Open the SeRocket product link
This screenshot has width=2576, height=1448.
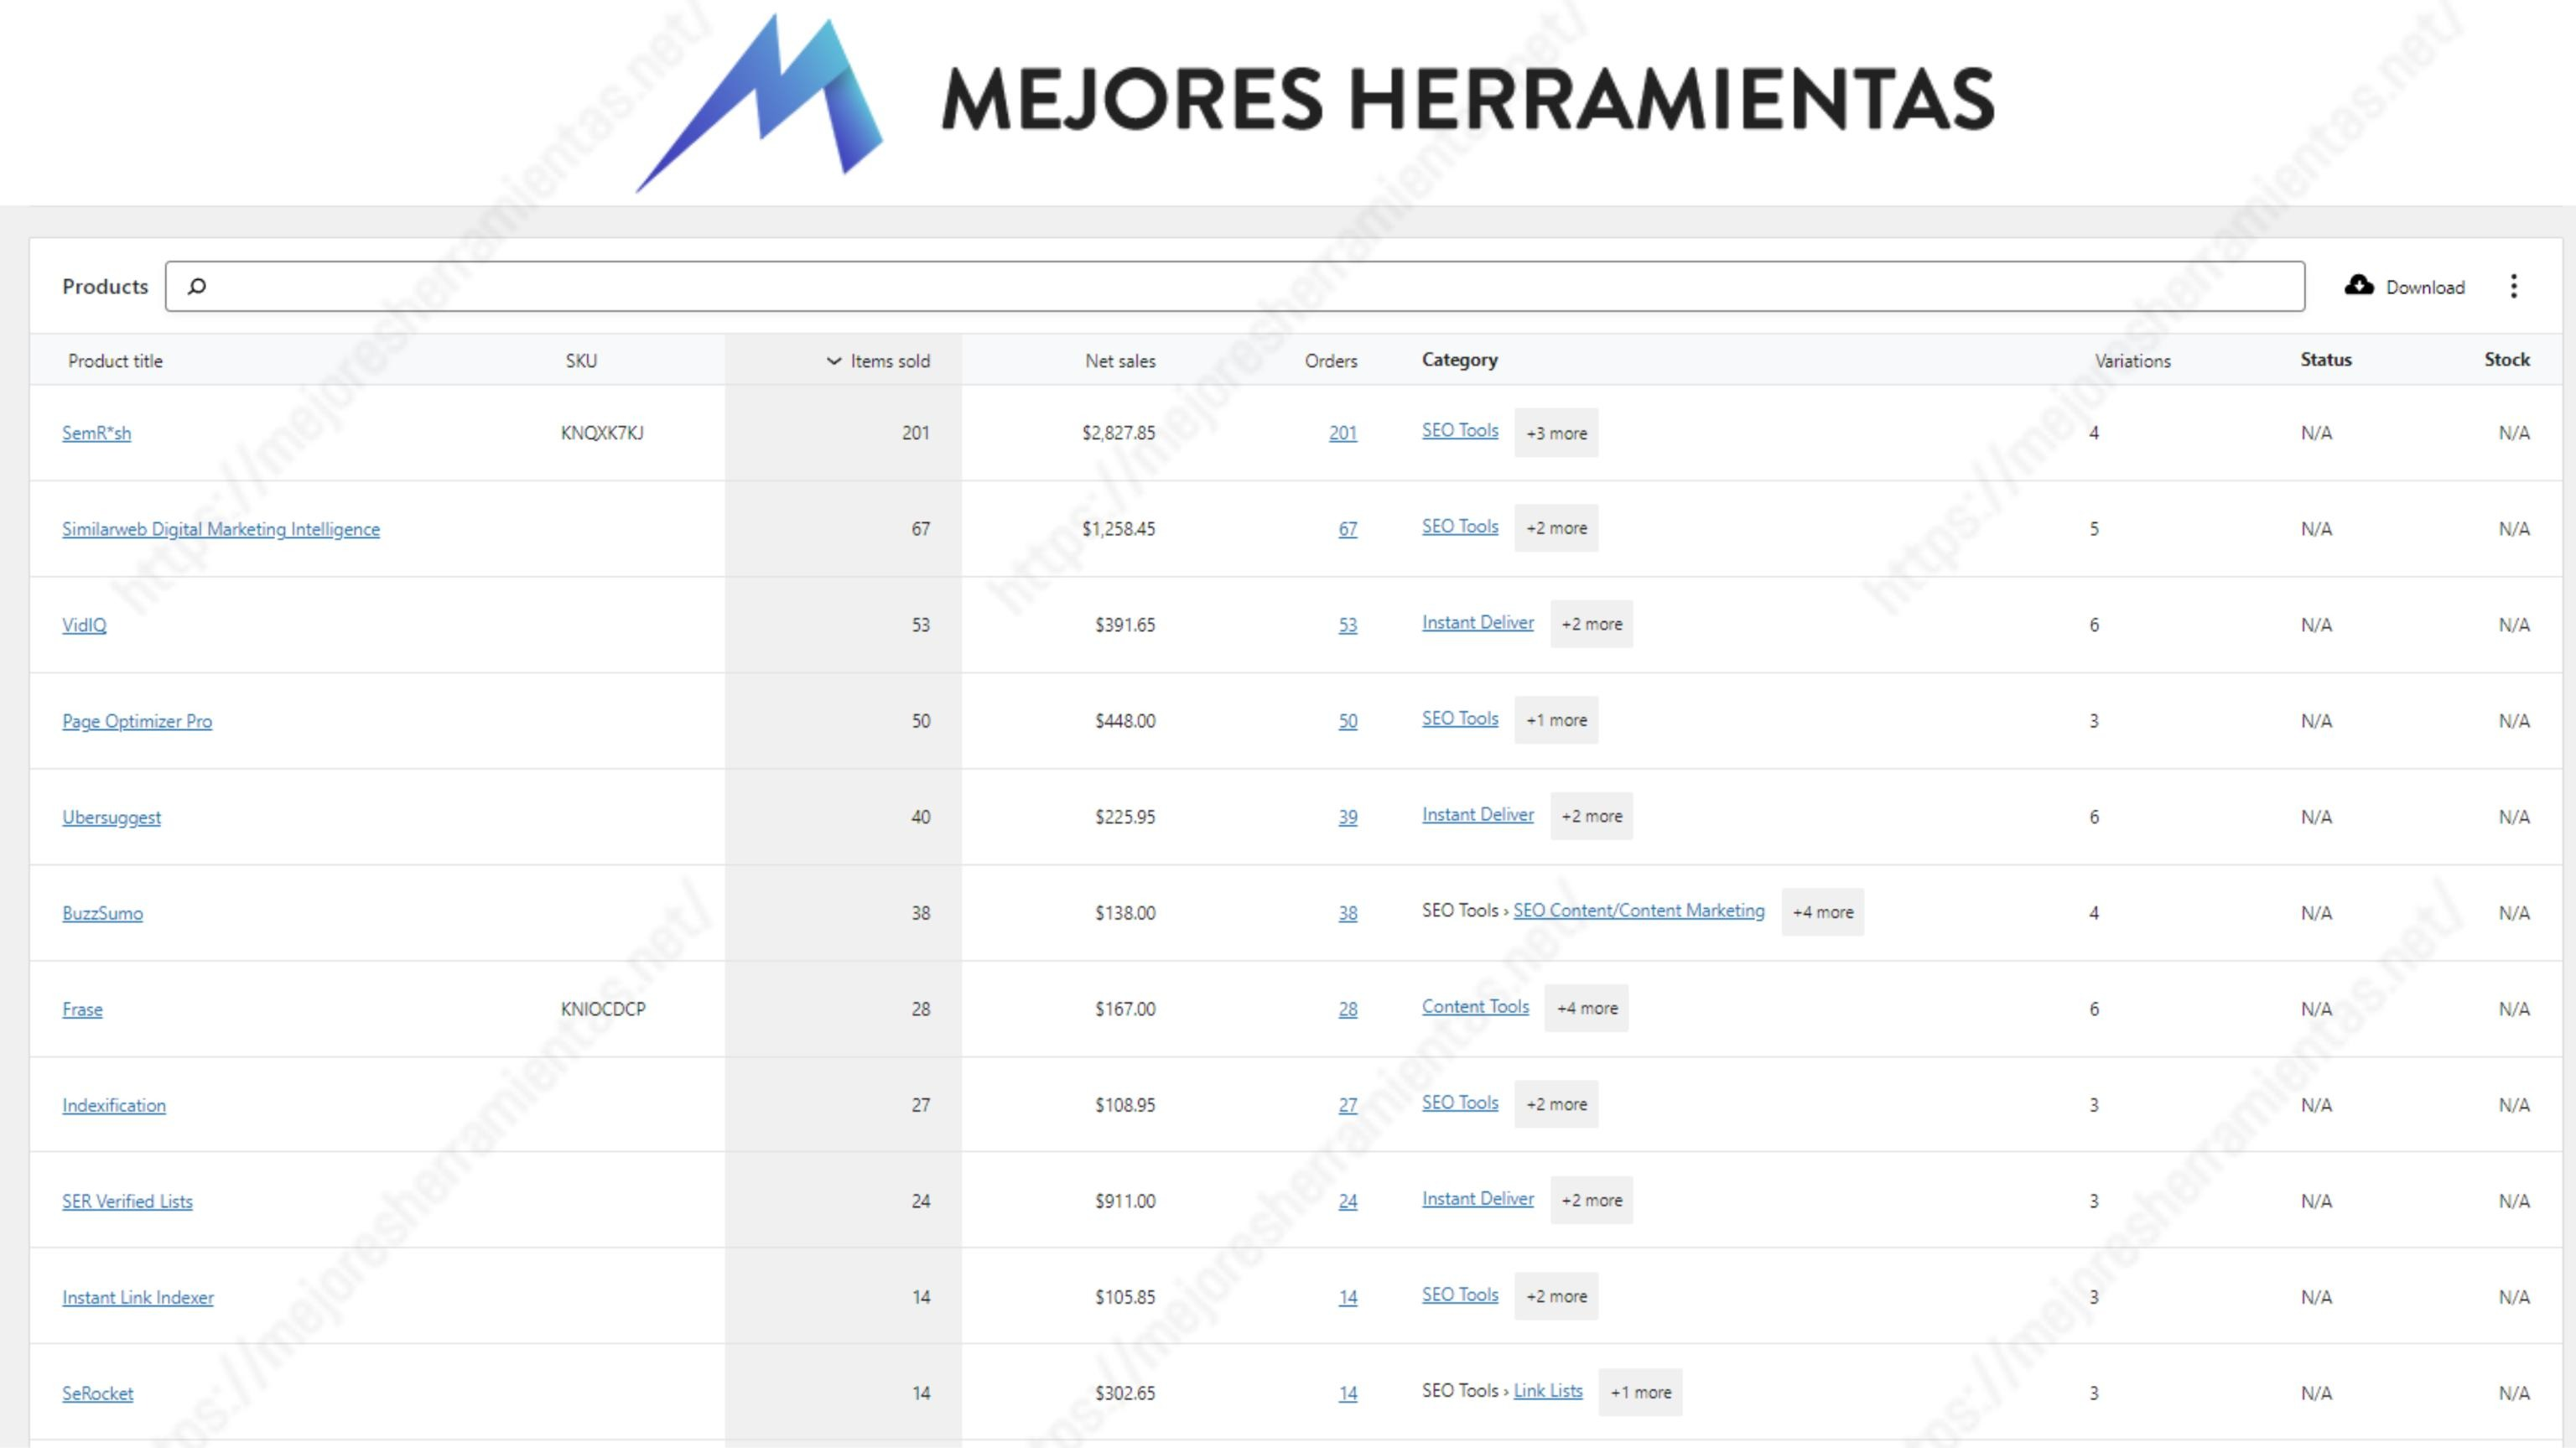[97, 1393]
